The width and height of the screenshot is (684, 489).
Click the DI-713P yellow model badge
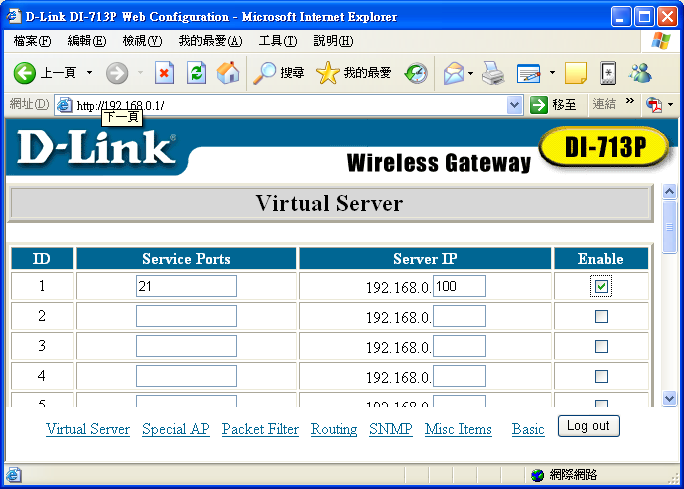605,147
